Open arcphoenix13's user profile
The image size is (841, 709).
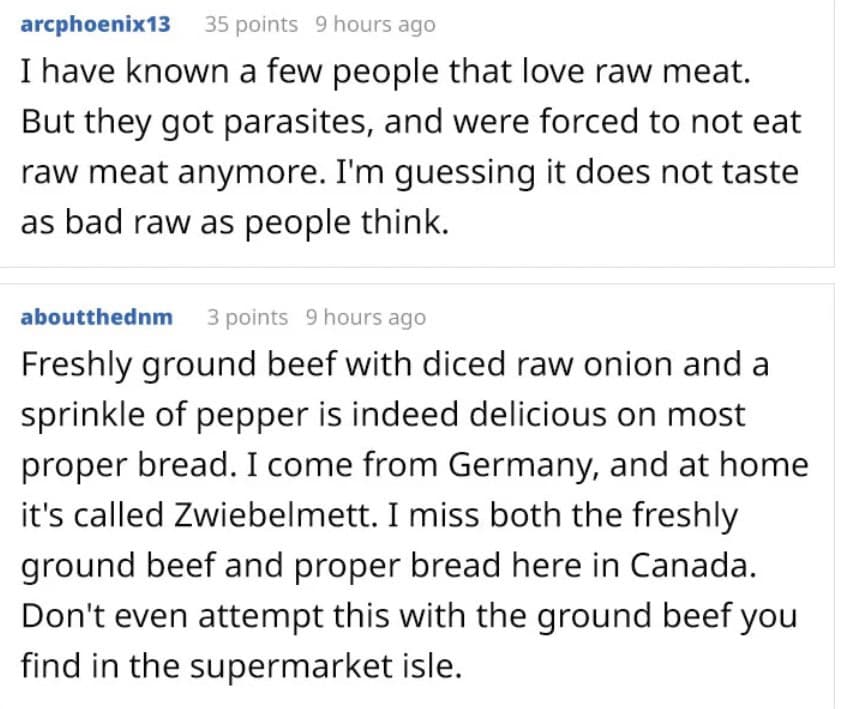pos(95,24)
